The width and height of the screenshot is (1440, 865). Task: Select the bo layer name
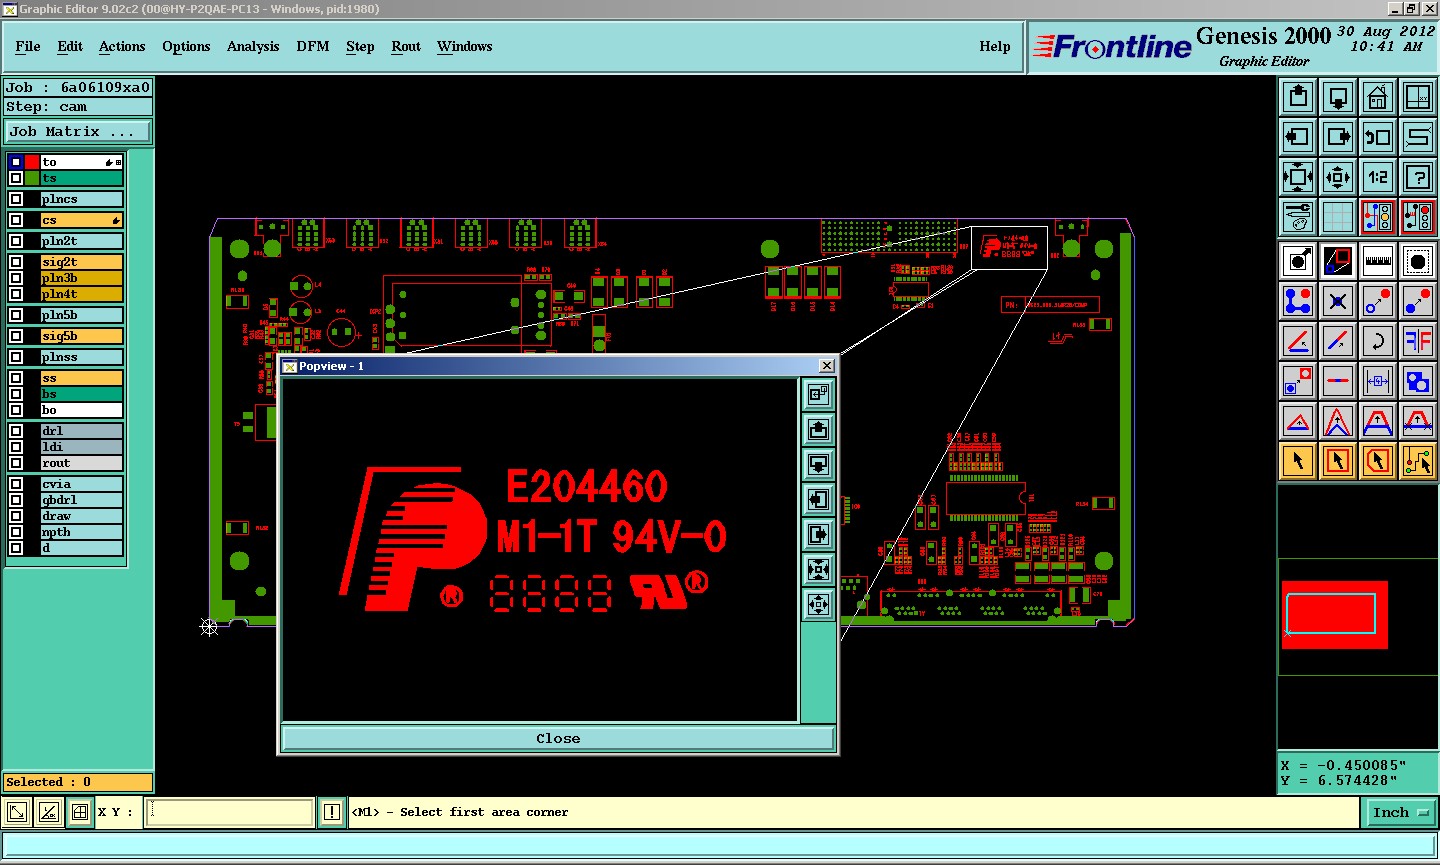[x=81, y=410]
